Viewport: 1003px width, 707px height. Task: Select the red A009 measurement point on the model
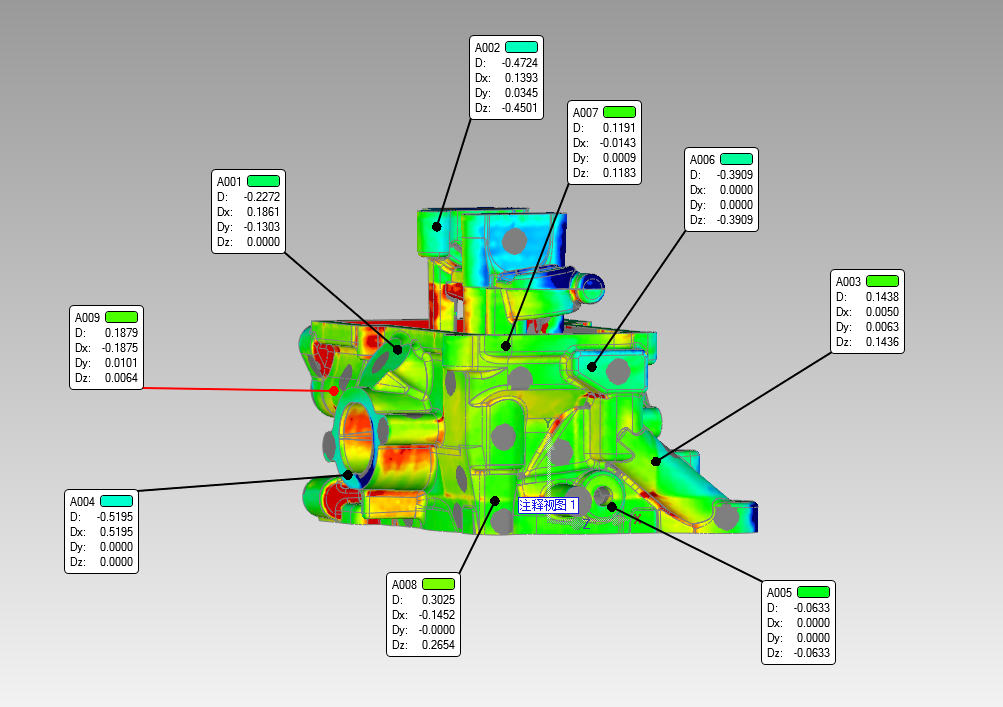pyautogui.click(x=334, y=390)
